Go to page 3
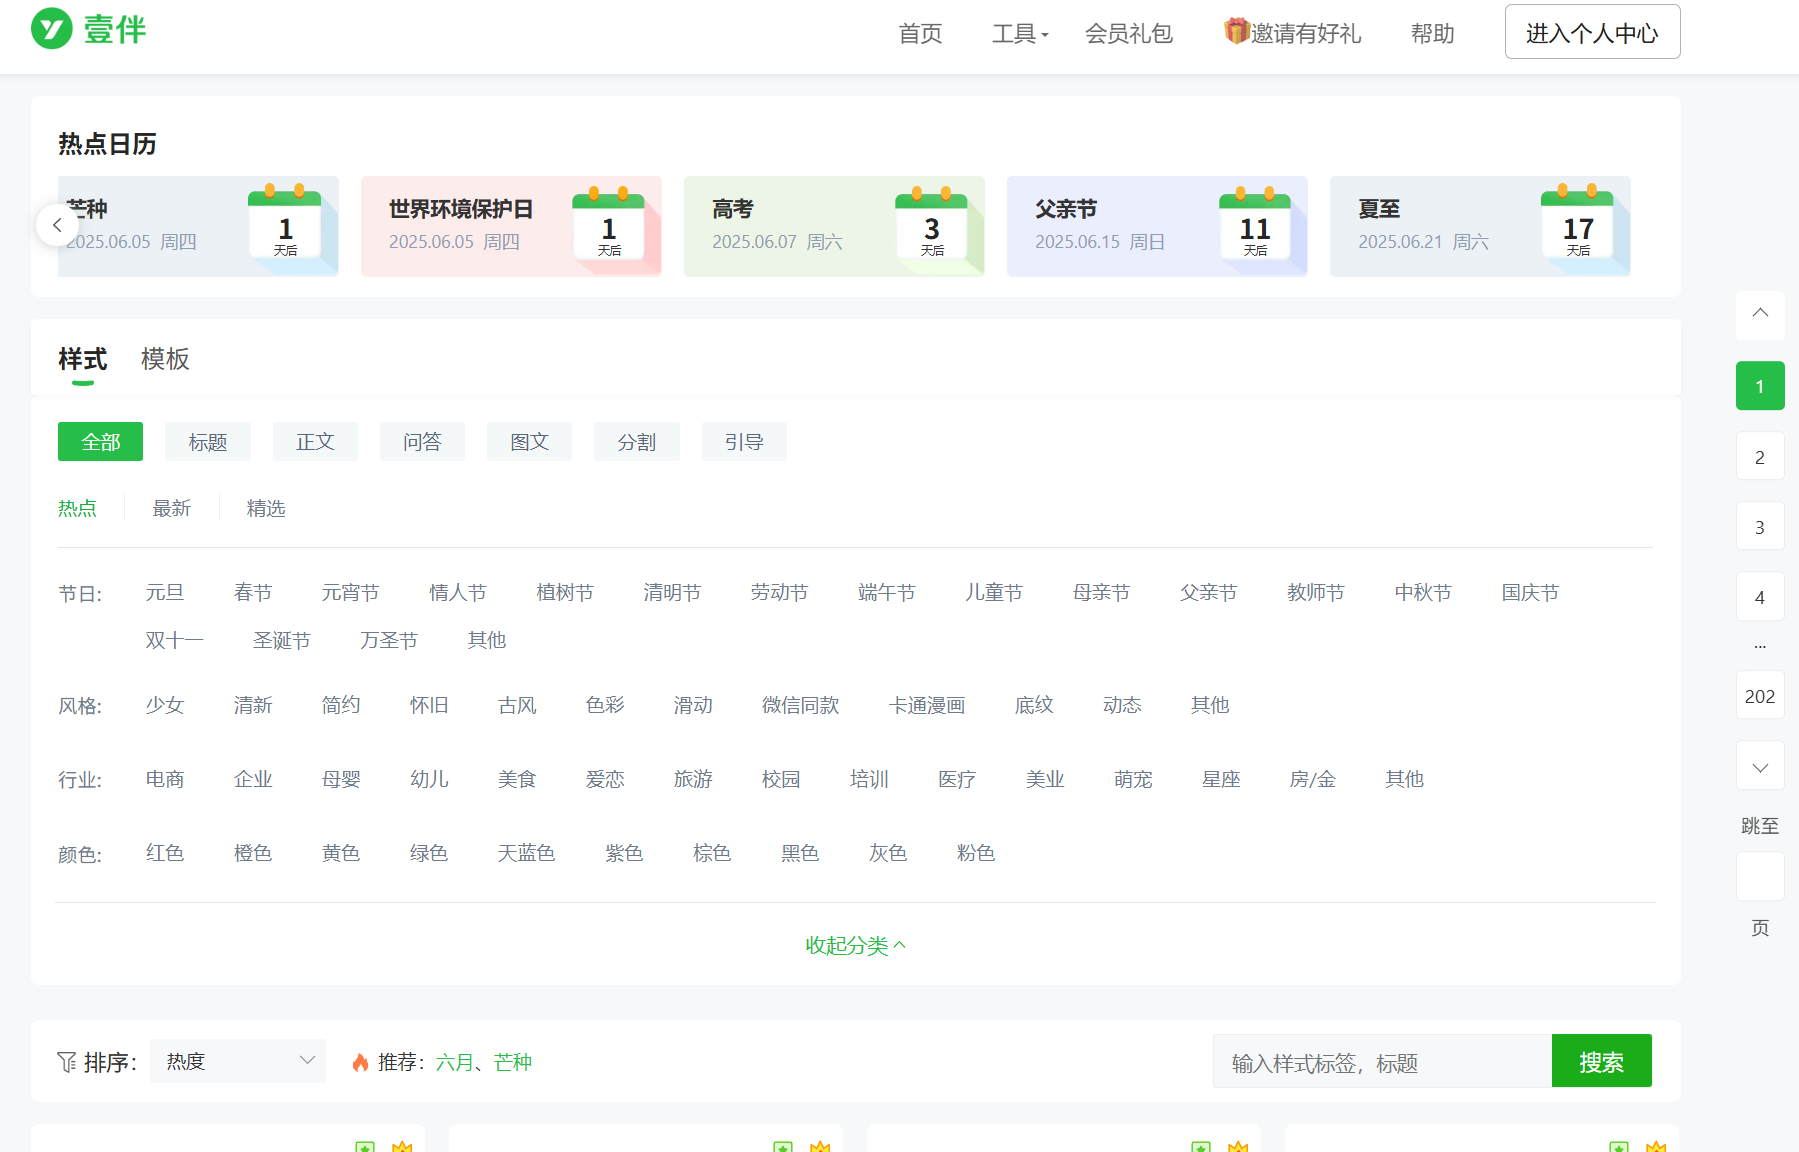The width and height of the screenshot is (1799, 1152). point(1760,527)
